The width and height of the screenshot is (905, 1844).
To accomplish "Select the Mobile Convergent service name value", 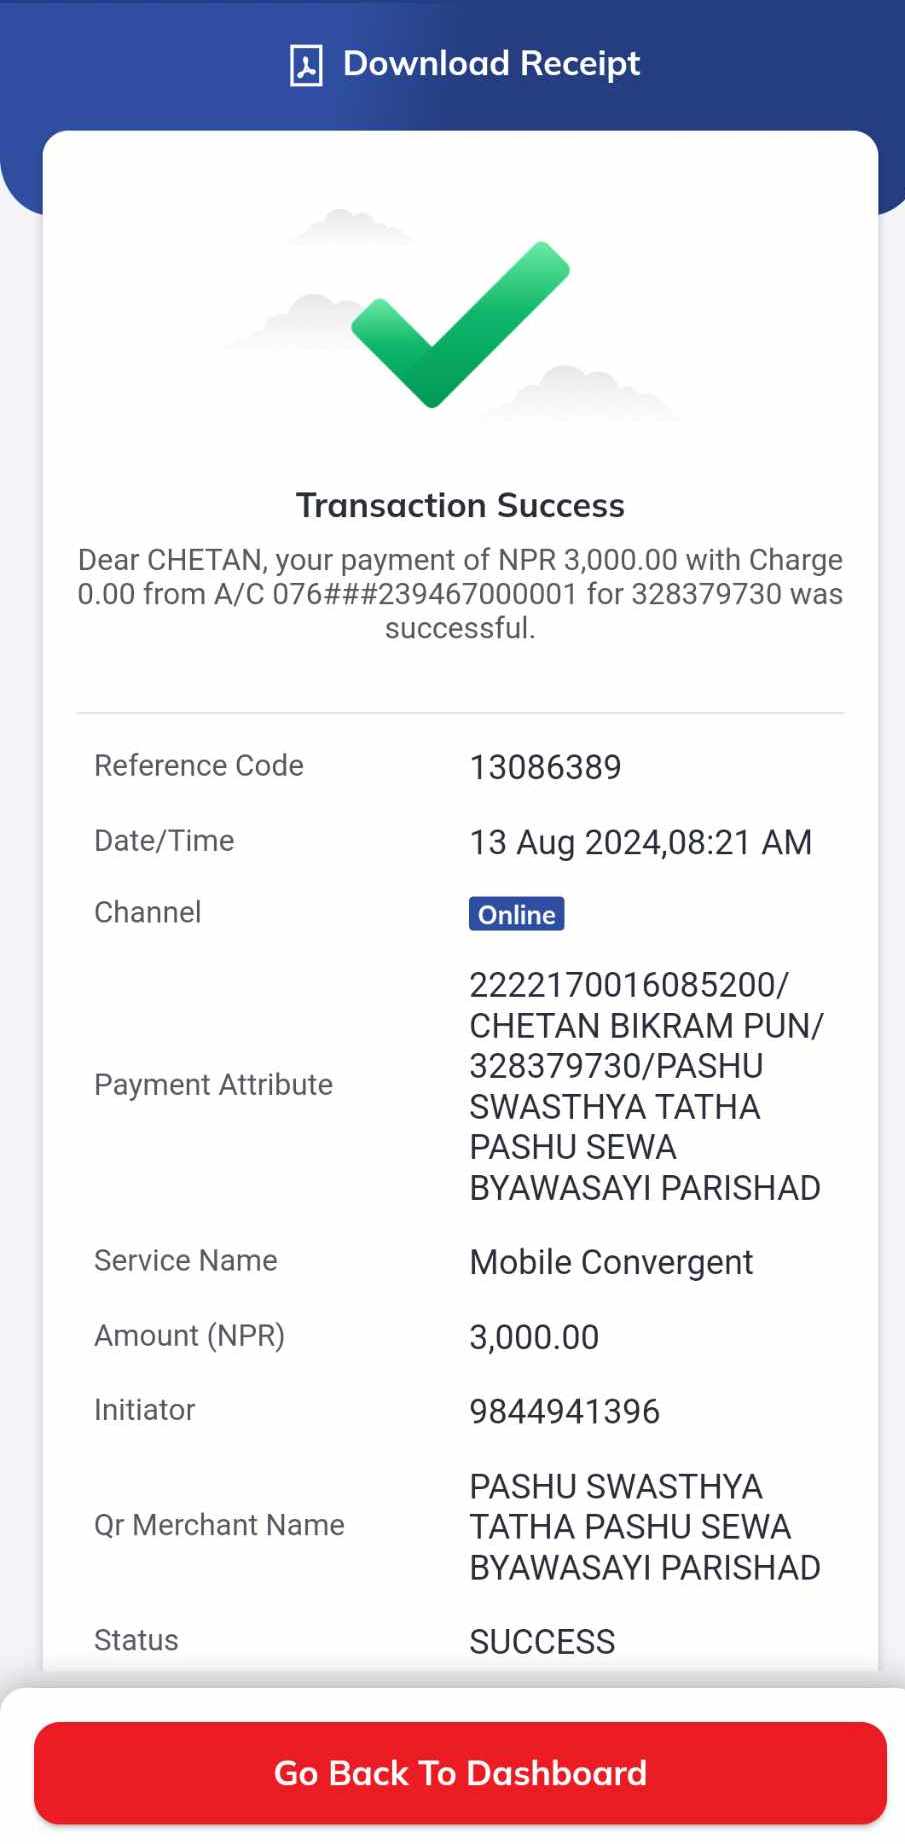I will [x=611, y=1262].
